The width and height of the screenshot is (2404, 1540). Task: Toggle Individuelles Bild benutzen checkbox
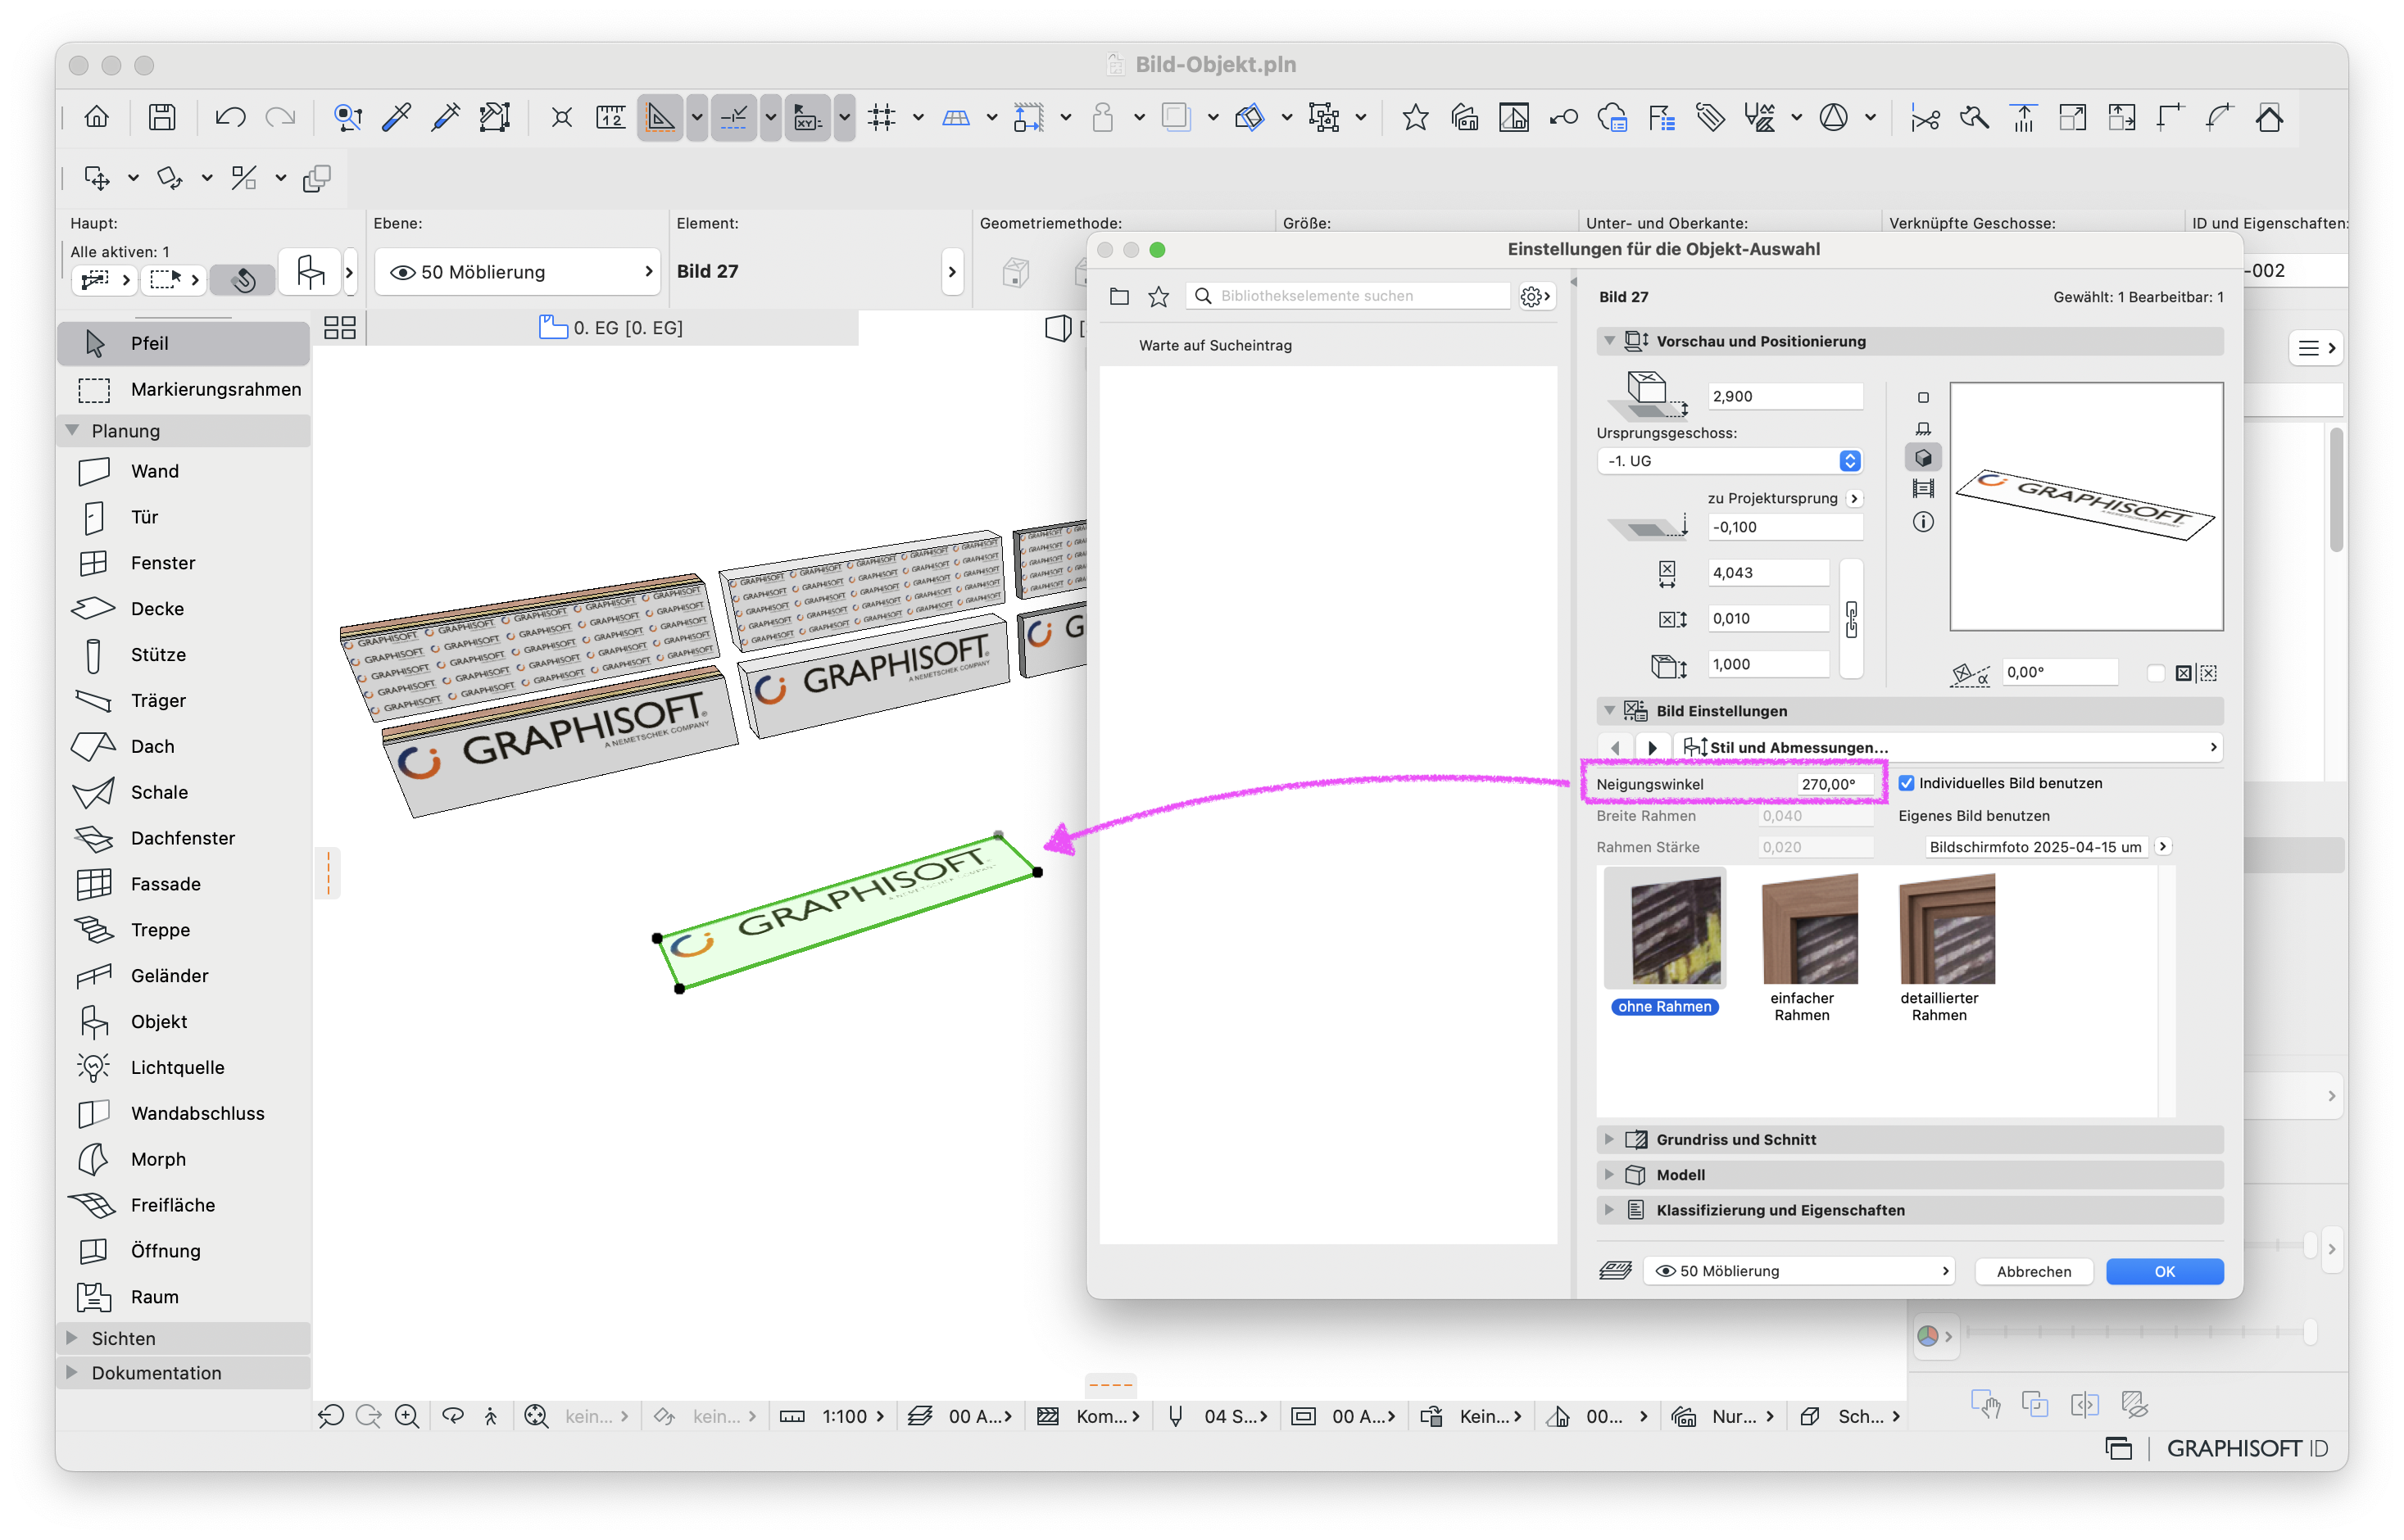(x=1907, y=784)
